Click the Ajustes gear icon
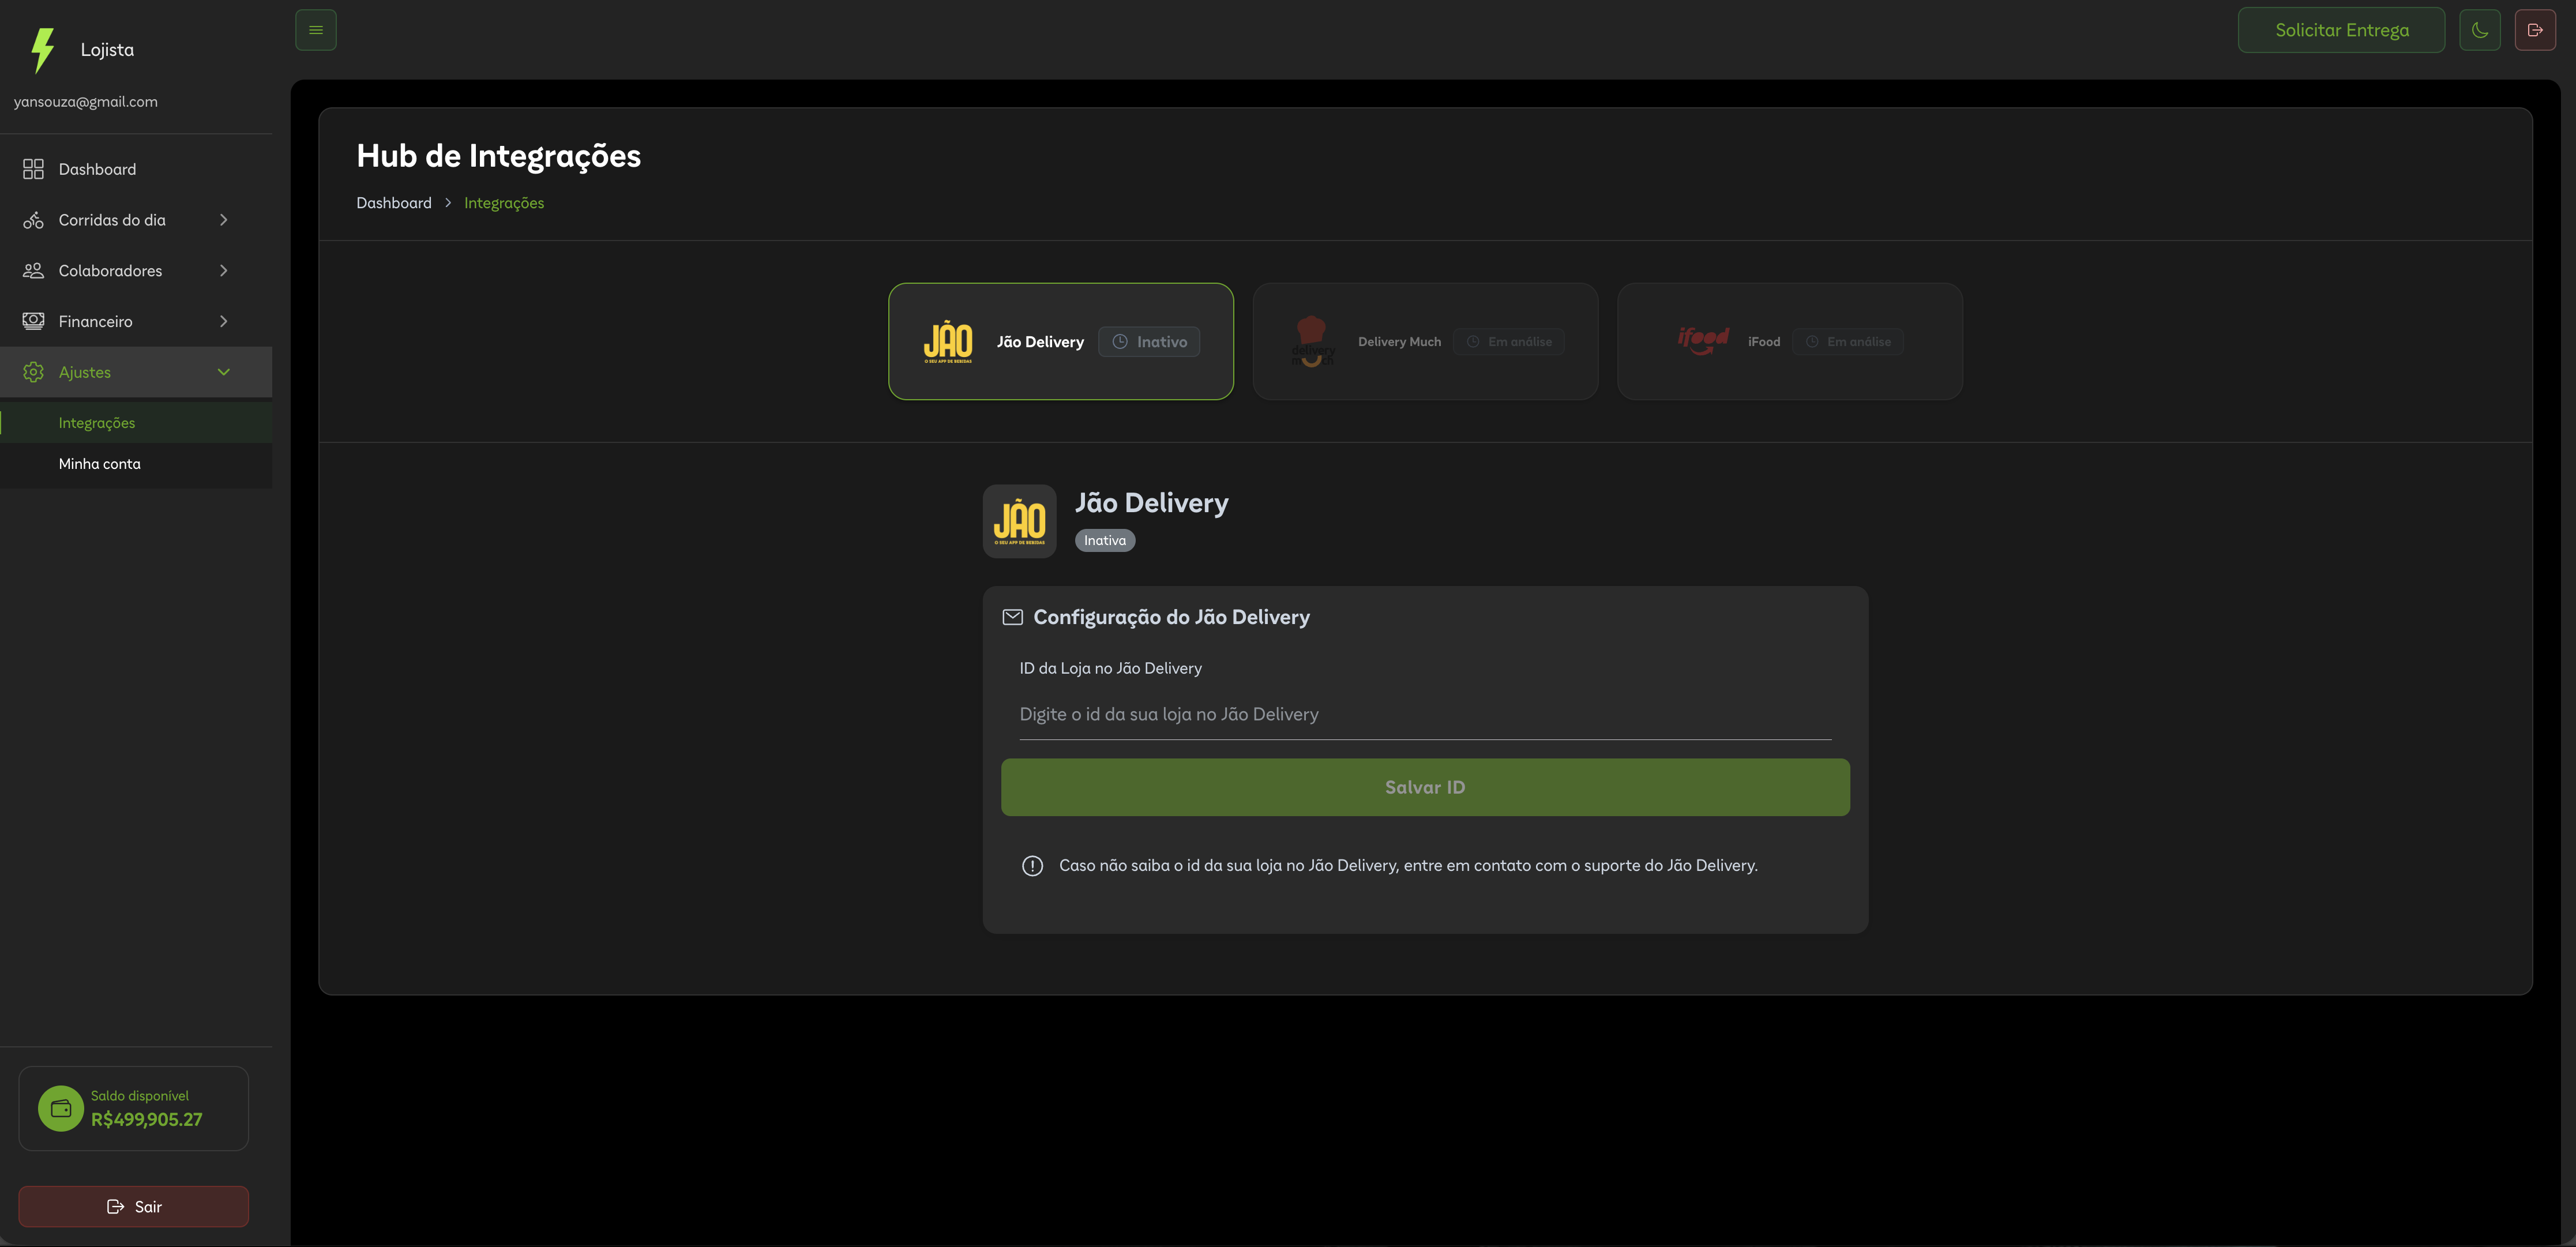 tap(33, 372)
